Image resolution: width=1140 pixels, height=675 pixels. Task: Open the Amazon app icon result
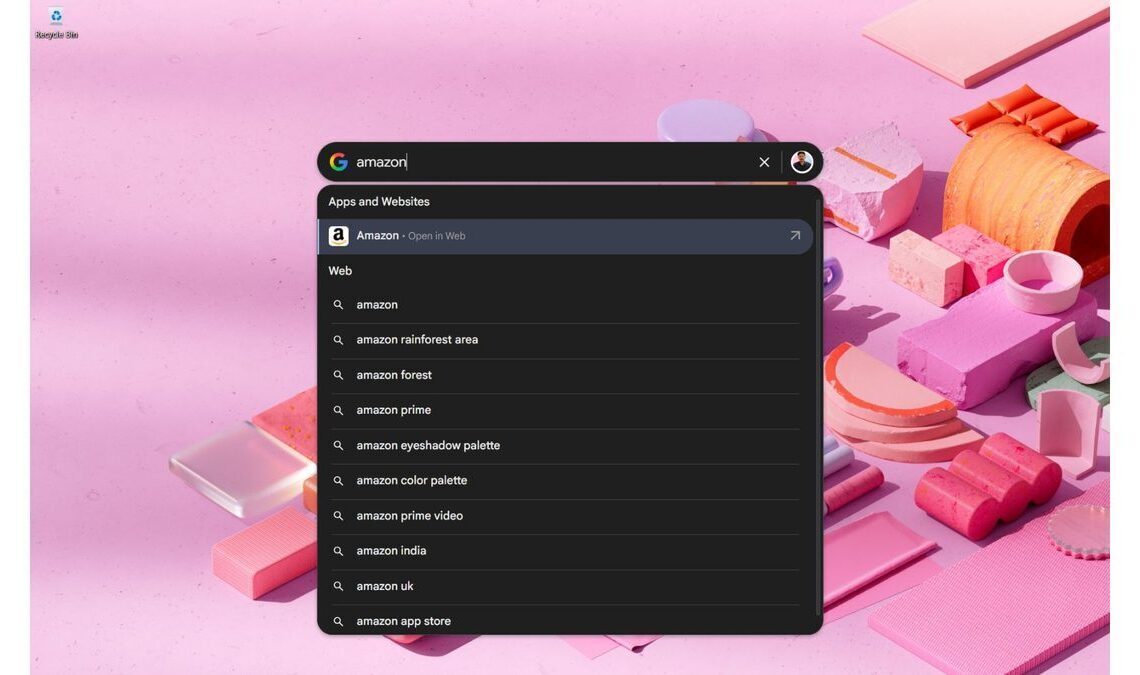click(339, 236)
